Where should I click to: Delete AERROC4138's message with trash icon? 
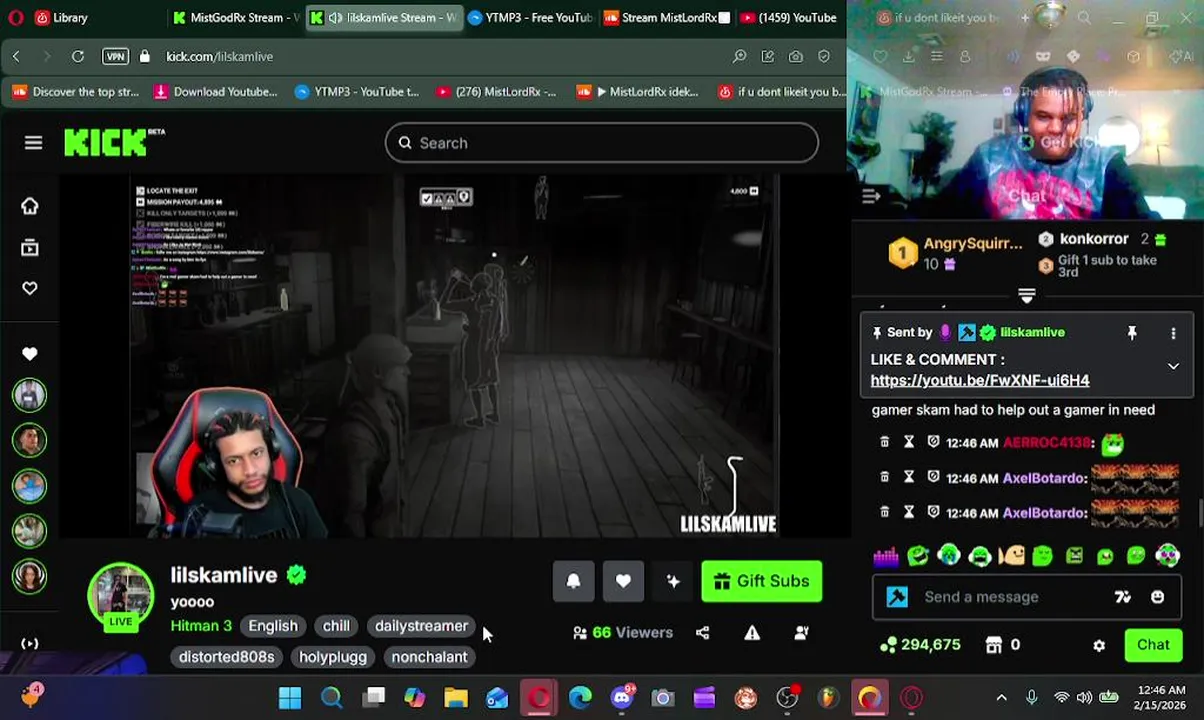click(x=884, y=442)
